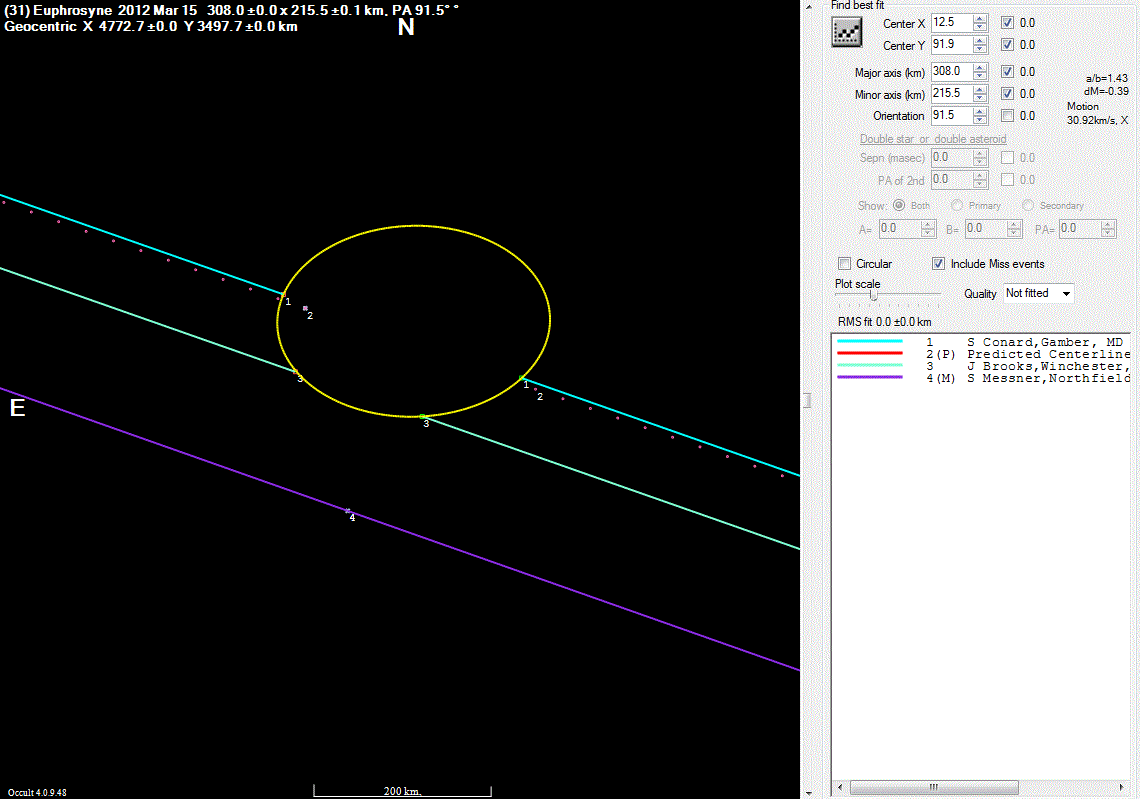Click the Center X input field
The height and width of the screenshot is (799, 1140).
(x=949, y=22)
